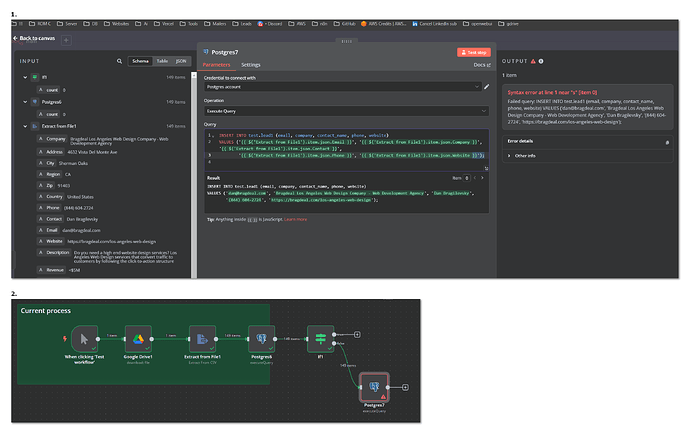This screenshot has width=690, height=434.
Task: Click the Item number field in Result
Action: tap(467, 178)
